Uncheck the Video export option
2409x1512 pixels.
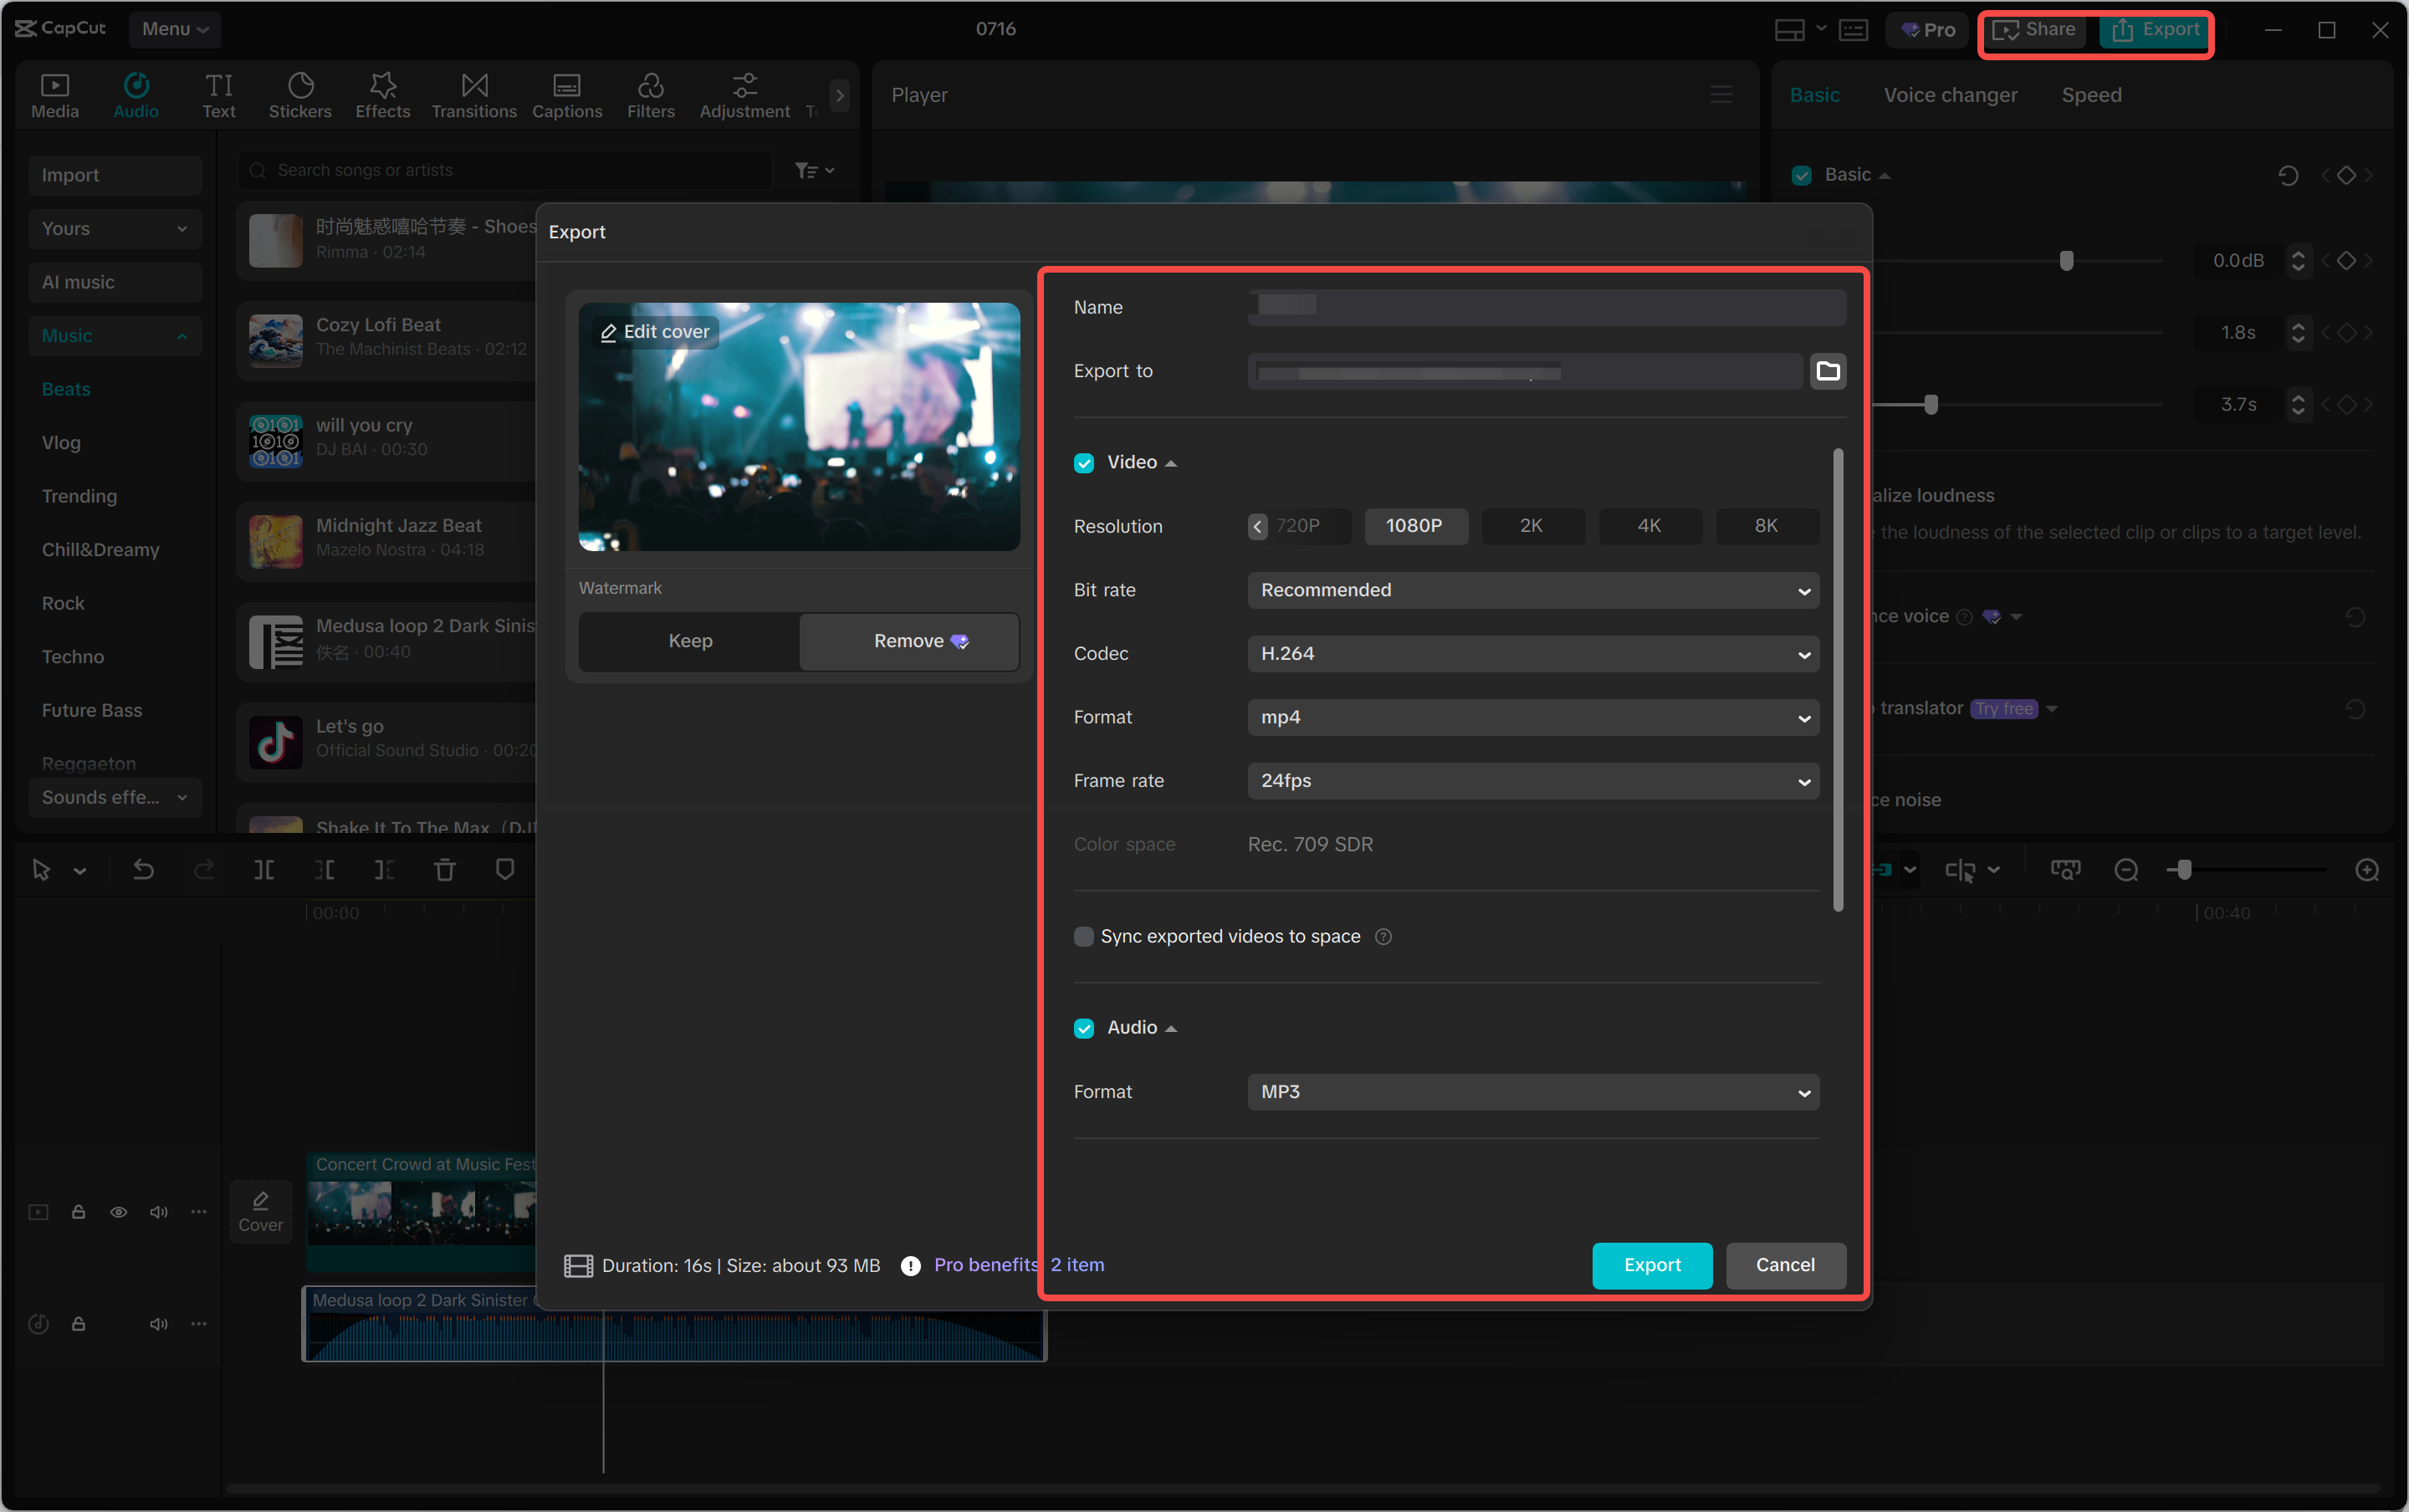point(1084,462)
